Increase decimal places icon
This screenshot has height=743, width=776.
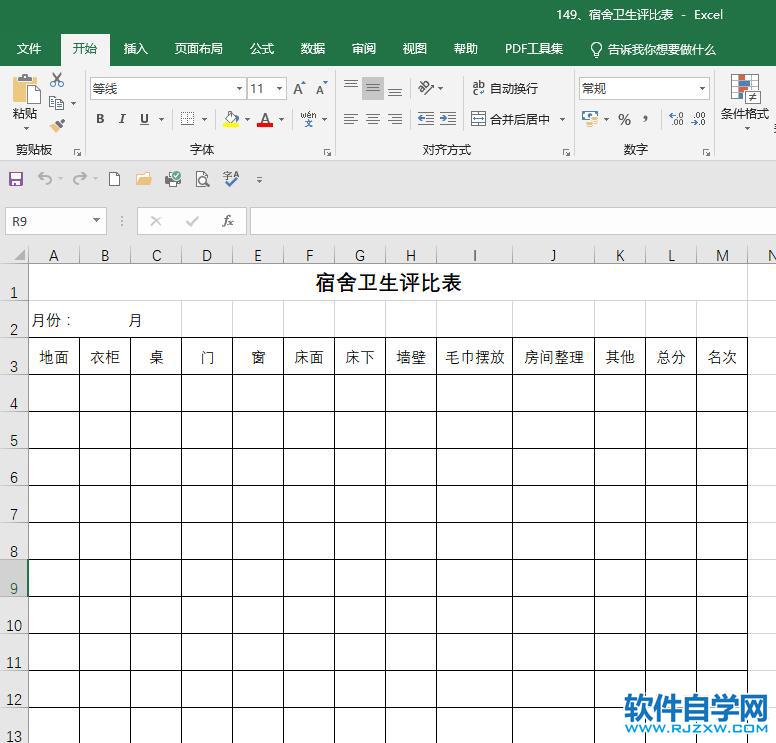676,119
